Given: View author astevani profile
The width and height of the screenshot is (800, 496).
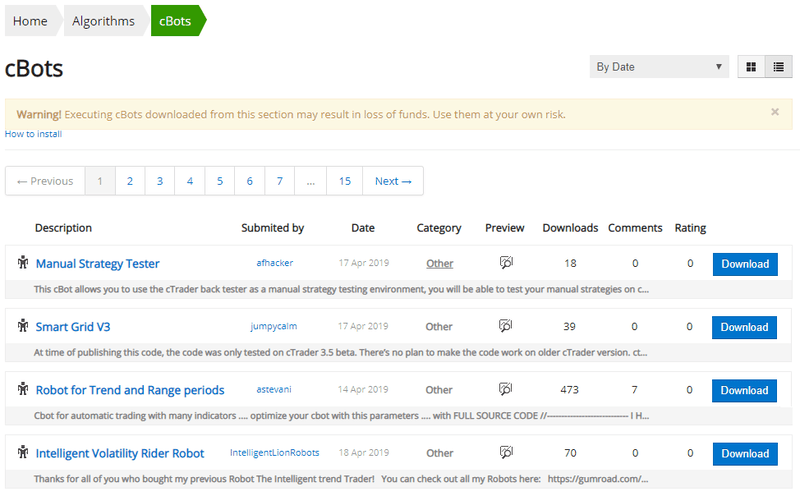Looking at the screenshot, I should tap(274, 389).
